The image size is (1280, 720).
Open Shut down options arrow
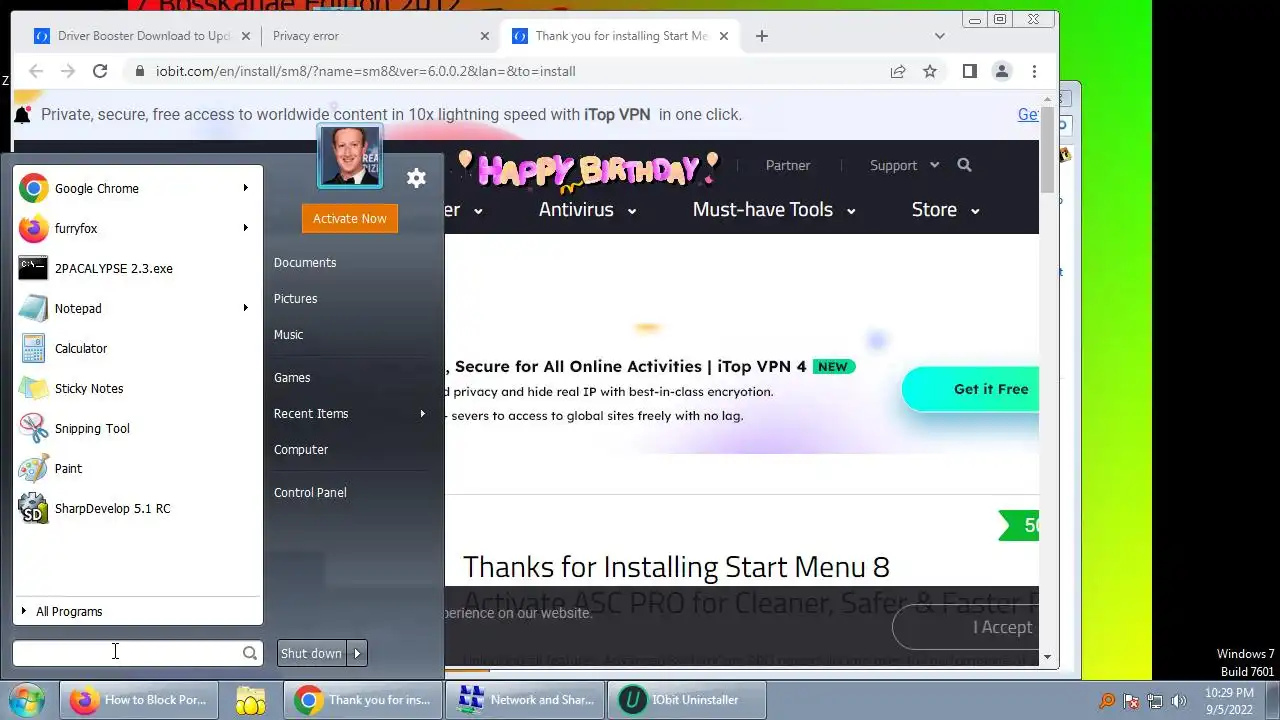click(357, 653)
